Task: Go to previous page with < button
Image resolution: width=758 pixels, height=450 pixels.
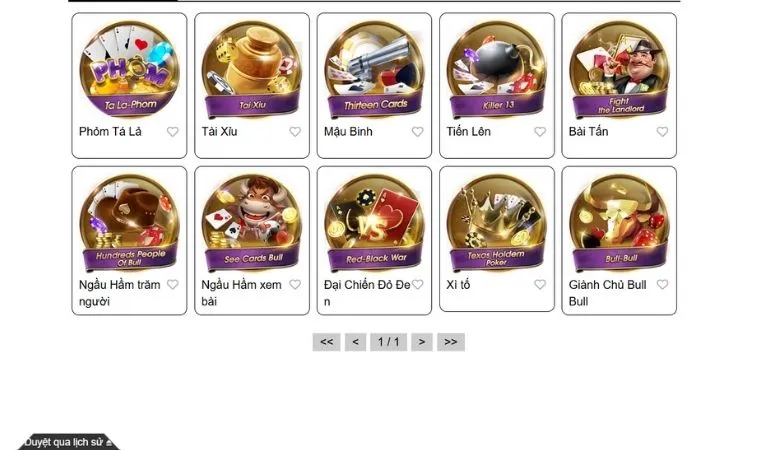Action: click(355, 342)
